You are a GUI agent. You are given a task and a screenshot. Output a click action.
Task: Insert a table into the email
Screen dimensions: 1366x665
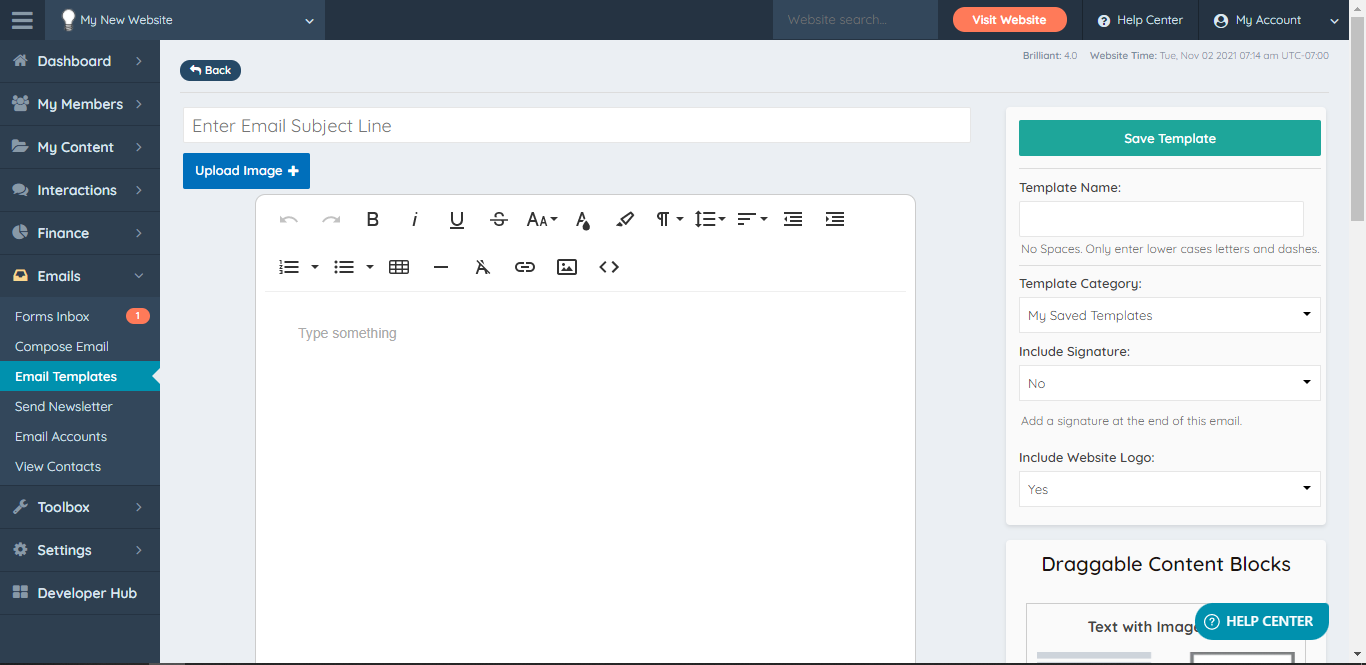399,266
